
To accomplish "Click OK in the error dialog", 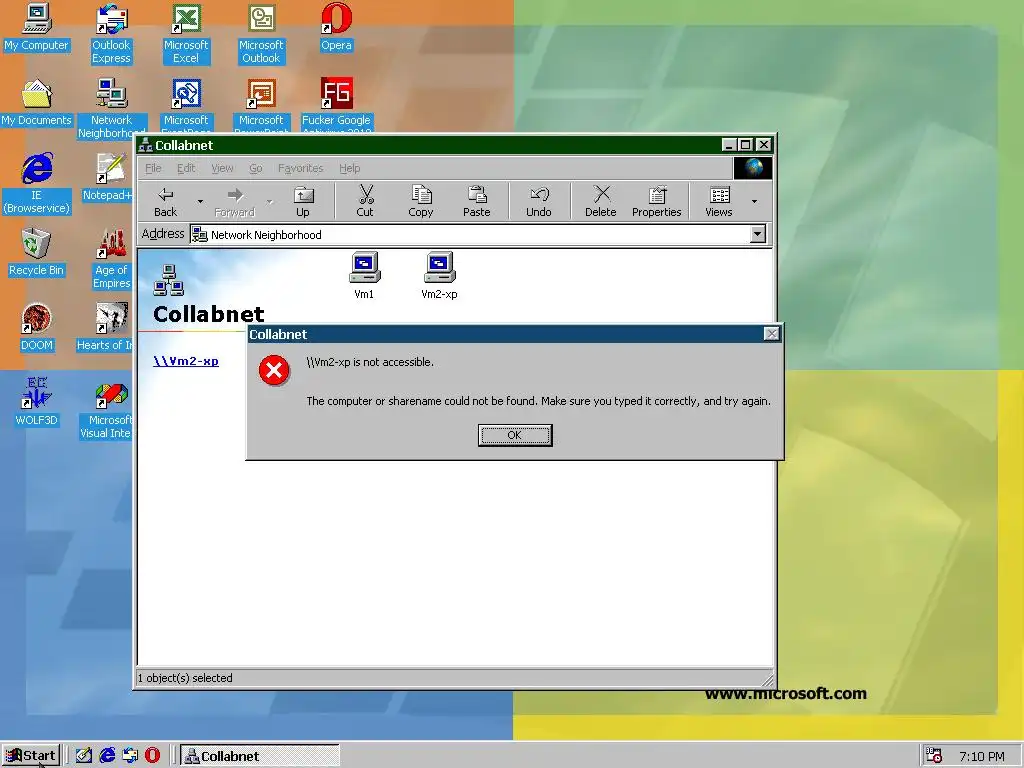I will point(515,435).
